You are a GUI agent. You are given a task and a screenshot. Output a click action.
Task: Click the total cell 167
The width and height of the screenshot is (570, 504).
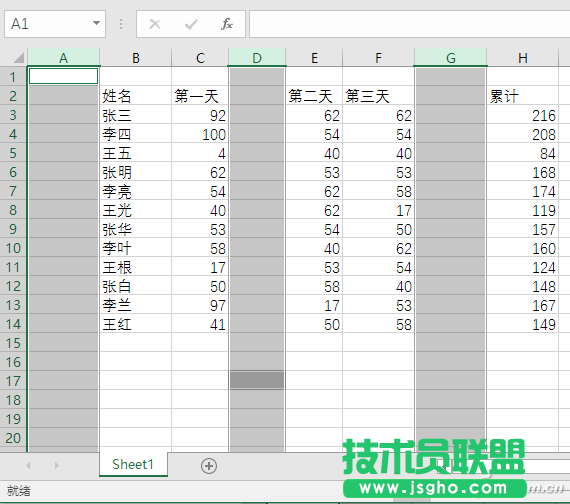523,305
